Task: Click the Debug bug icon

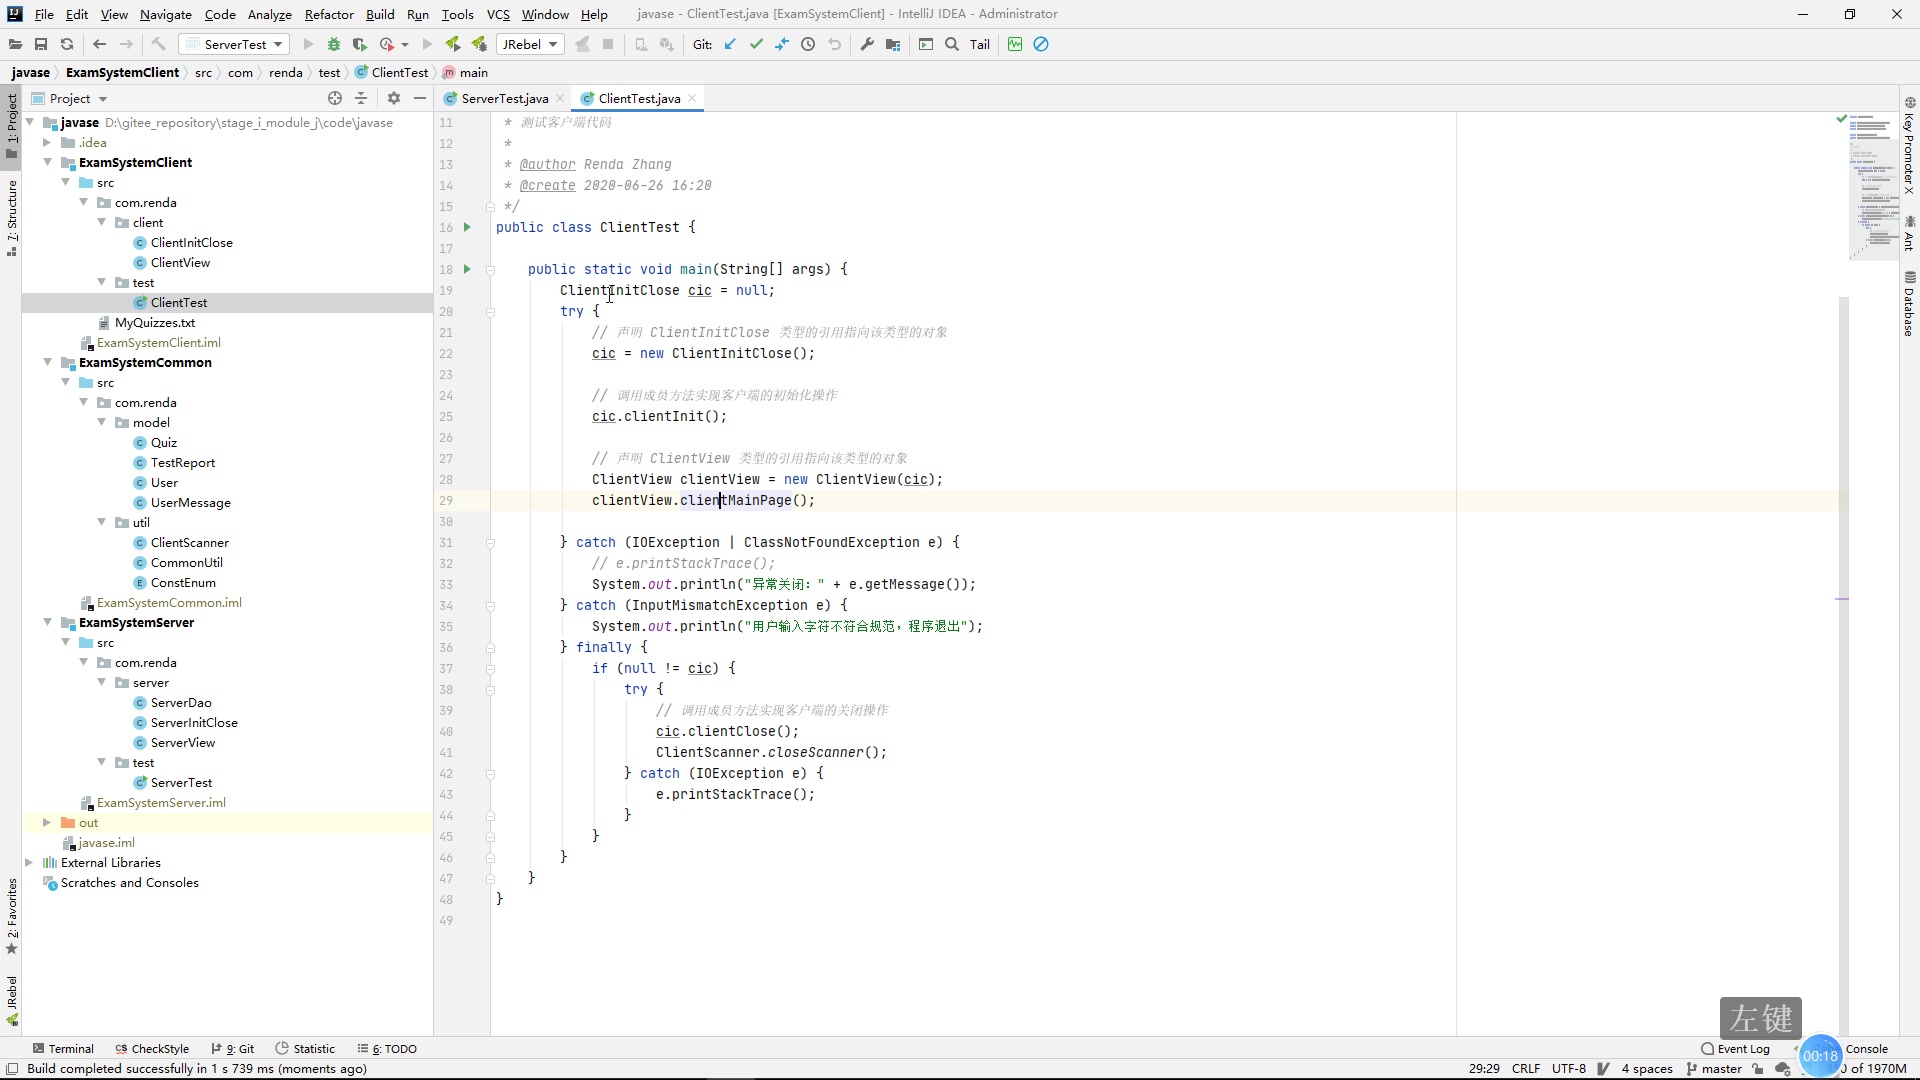Action: pyautogui.click(x=334, y=44)
